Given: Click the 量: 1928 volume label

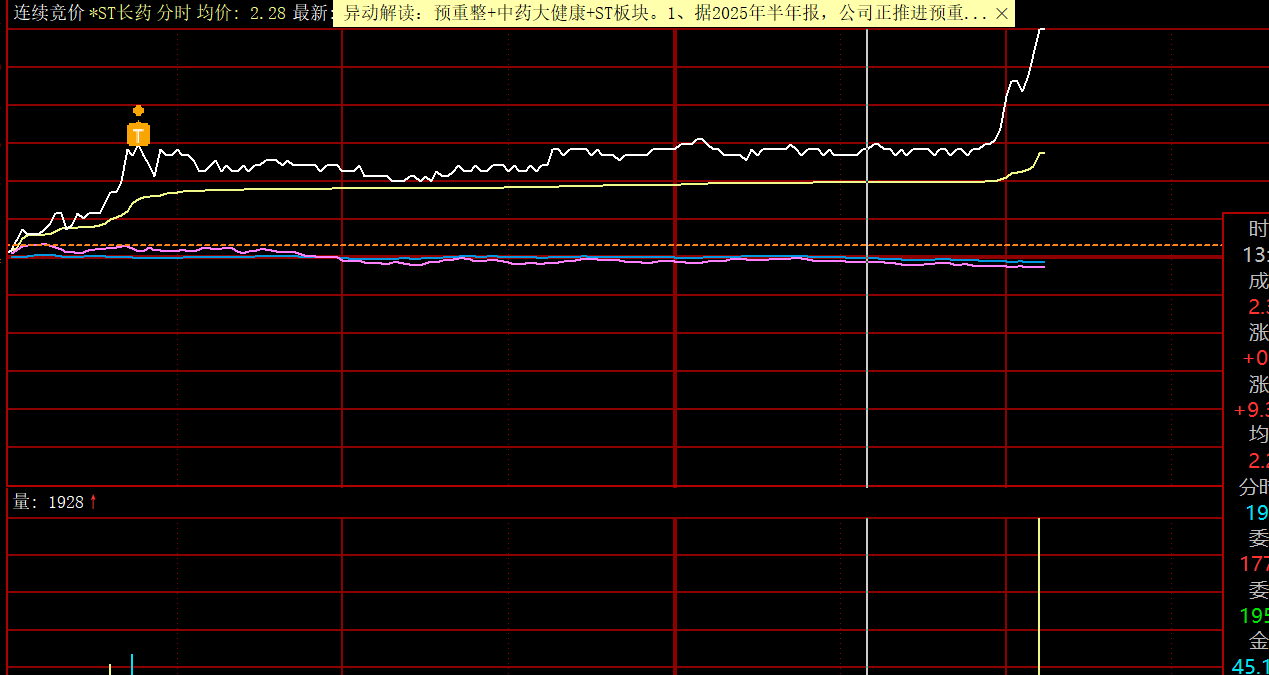Looking at the screenshot, I should click(48, 502).
